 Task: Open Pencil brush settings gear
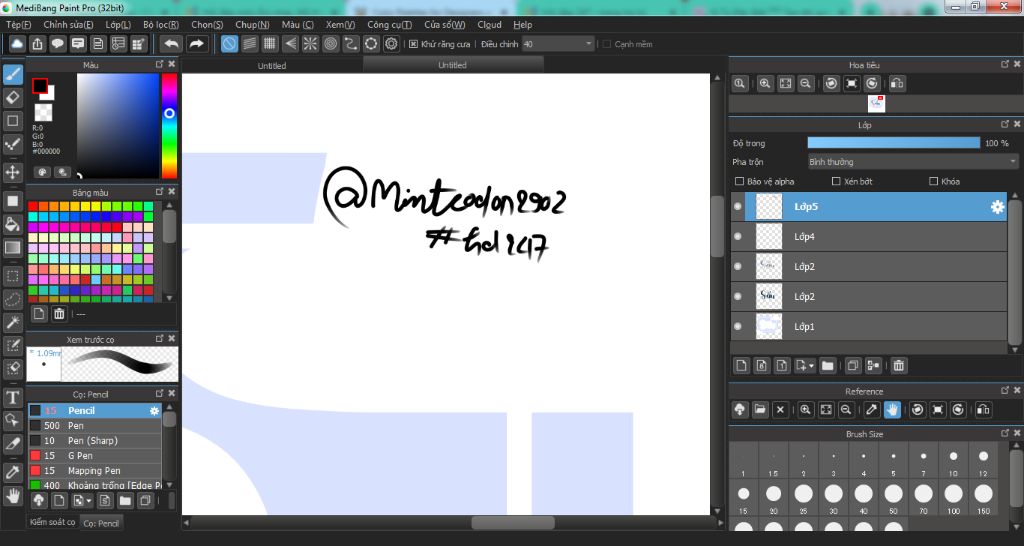click(x=154, y=411)
